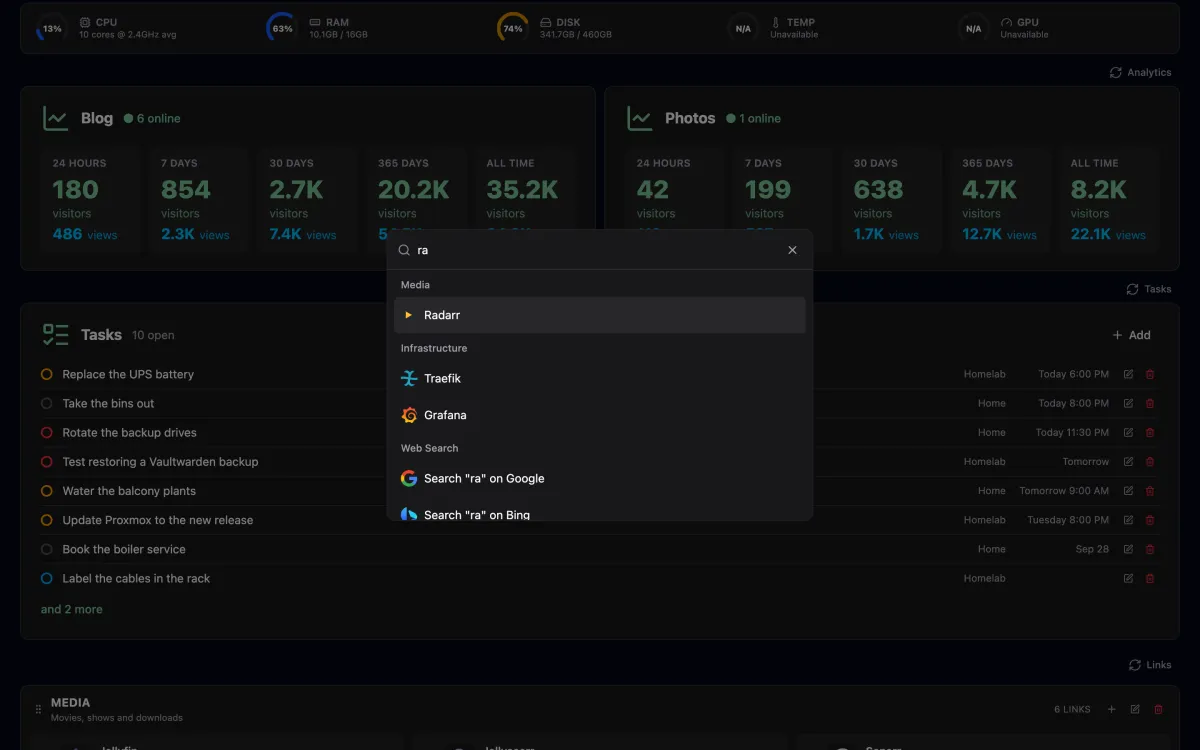The height and width of the screenshot is (750, 1200).
Task: Click Blog "6 online" status
Action: click(x=152, y=118)
